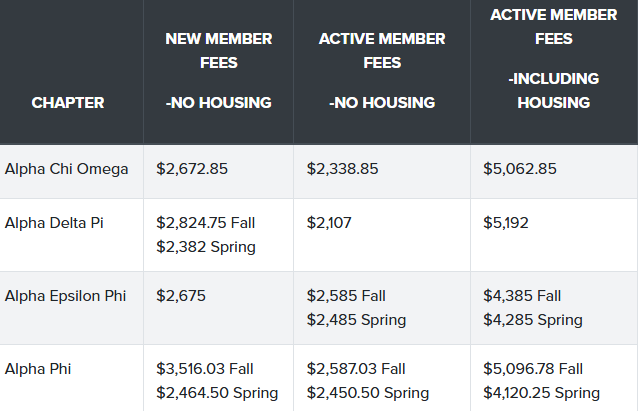Select Active Member Fees Including Housing header
Screen dimensions: 638x411
pos(545,59)
